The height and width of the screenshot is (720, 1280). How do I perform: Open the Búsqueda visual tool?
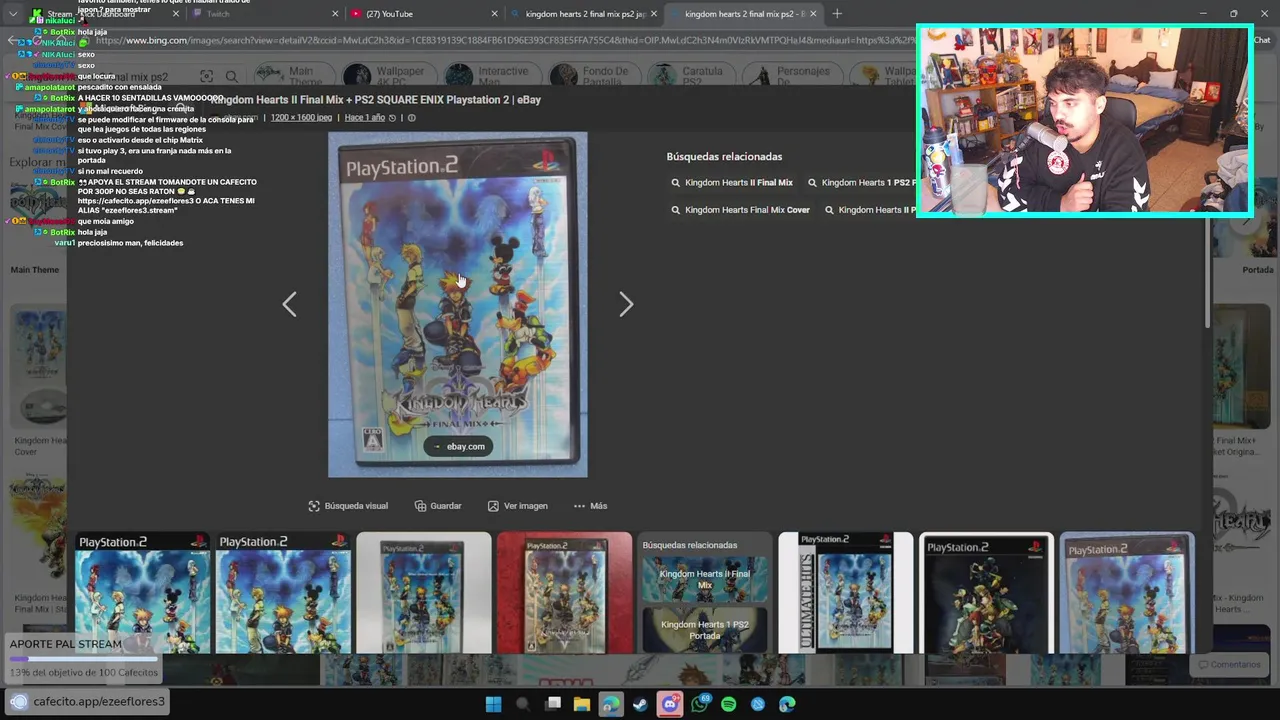(348, 506)
